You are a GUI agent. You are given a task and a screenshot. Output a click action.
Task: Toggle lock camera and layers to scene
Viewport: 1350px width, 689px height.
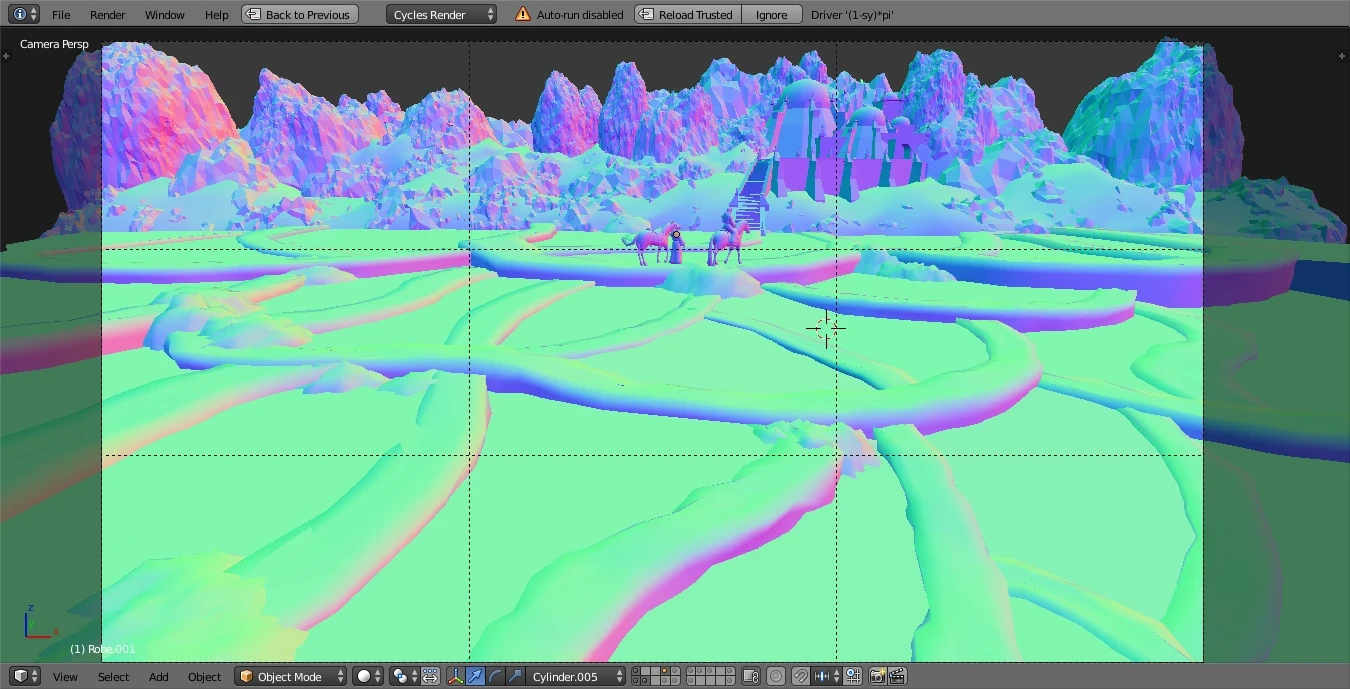[x=751, y=677]
